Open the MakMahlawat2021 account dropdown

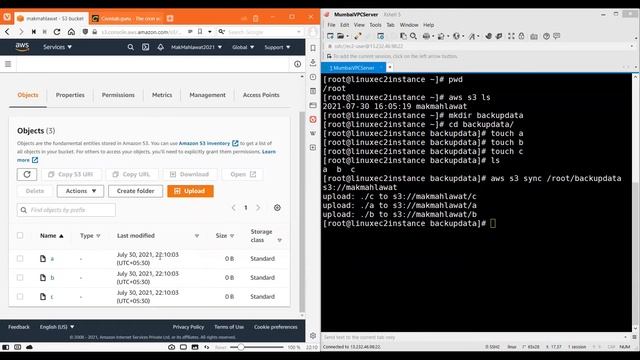click(196, 47)
